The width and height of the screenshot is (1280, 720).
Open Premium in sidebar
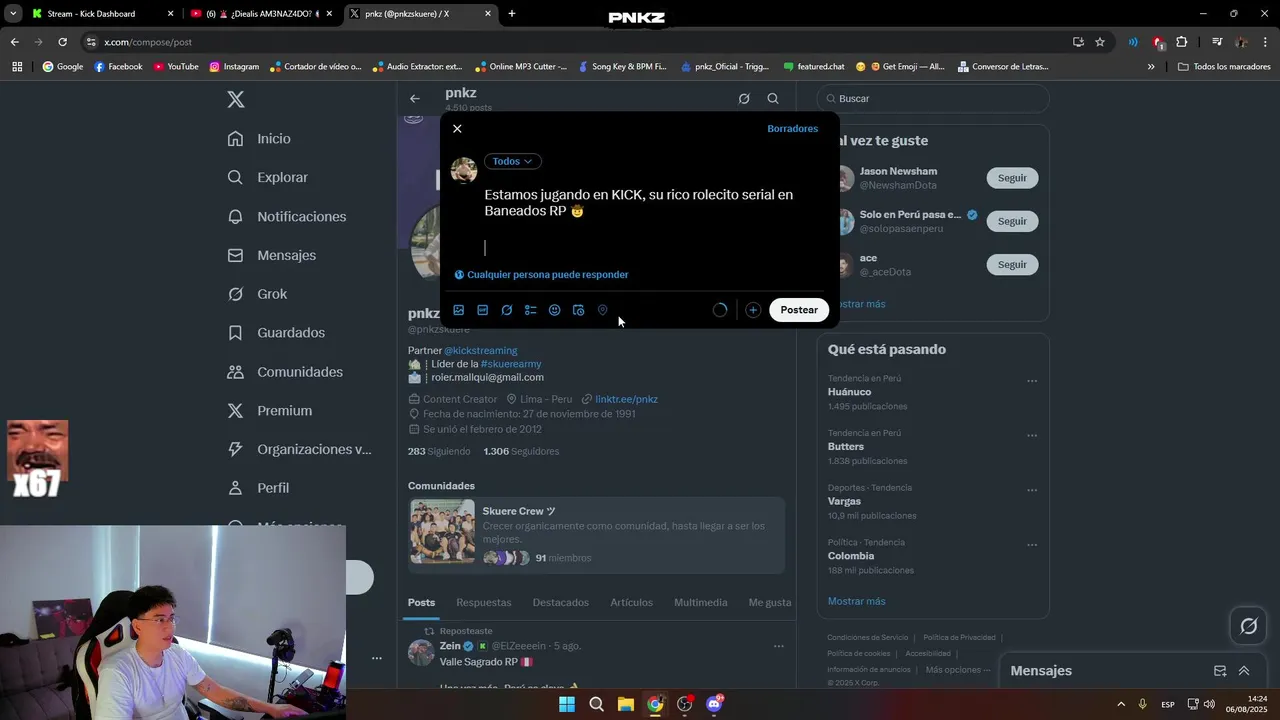(x=270, y=411)
